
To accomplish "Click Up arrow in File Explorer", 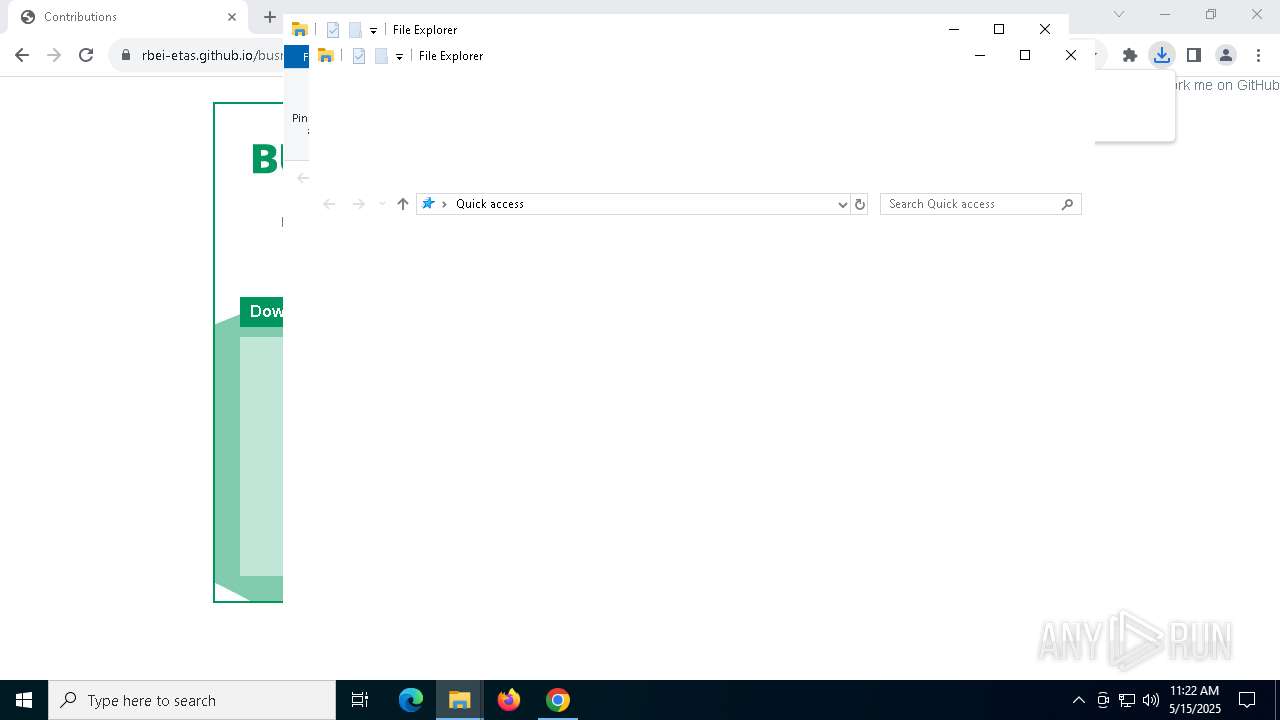I will (x=403, y=204).
